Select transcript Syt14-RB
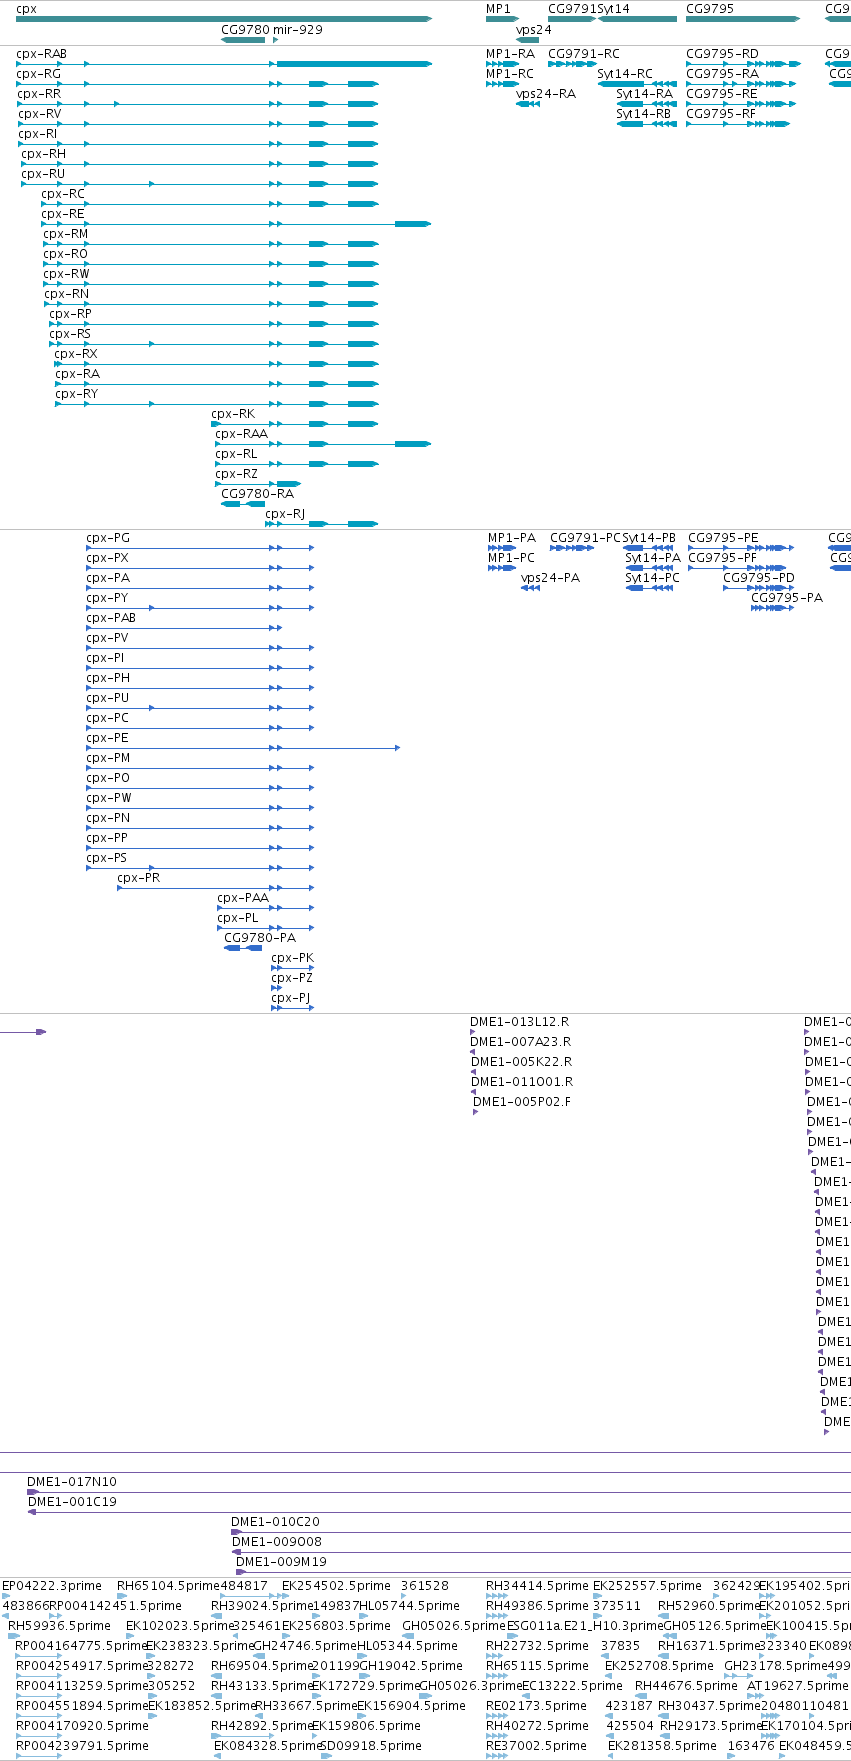The width and height of the screenshot is (851, 1761). click(644, 114)
